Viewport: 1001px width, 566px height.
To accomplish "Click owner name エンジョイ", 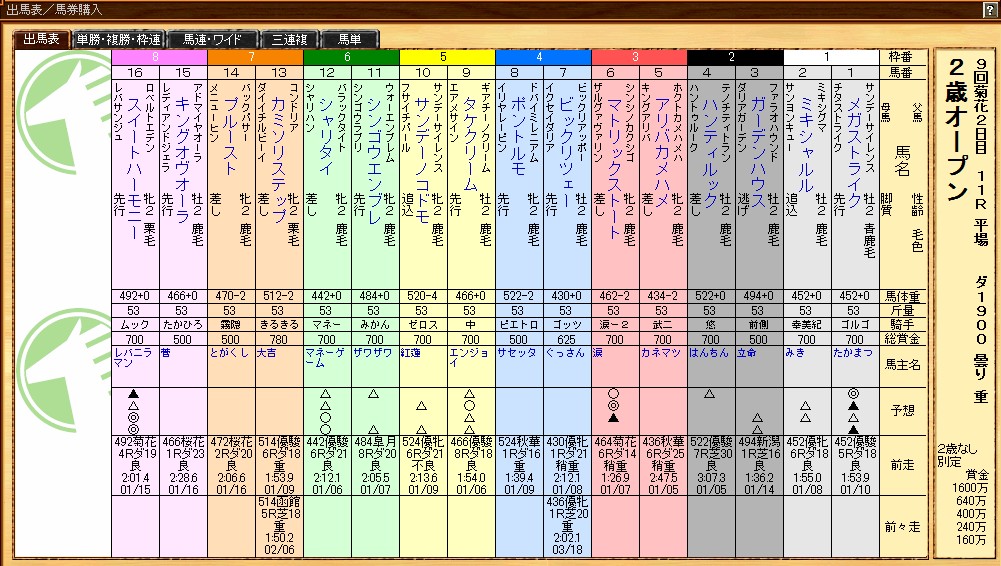I will pyautogui.click(x=469, y=357).
